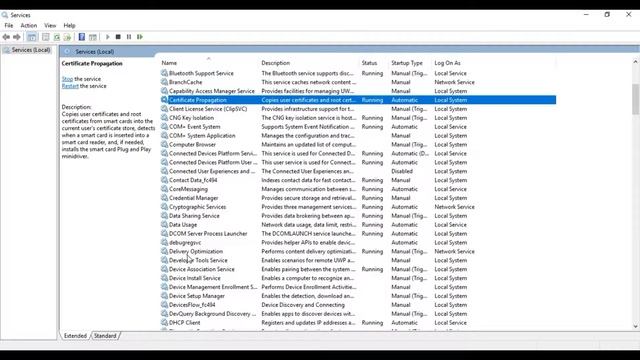Click the Services app icon in title bar
This screenshot has width=640, height=360.
click(5, 15)
